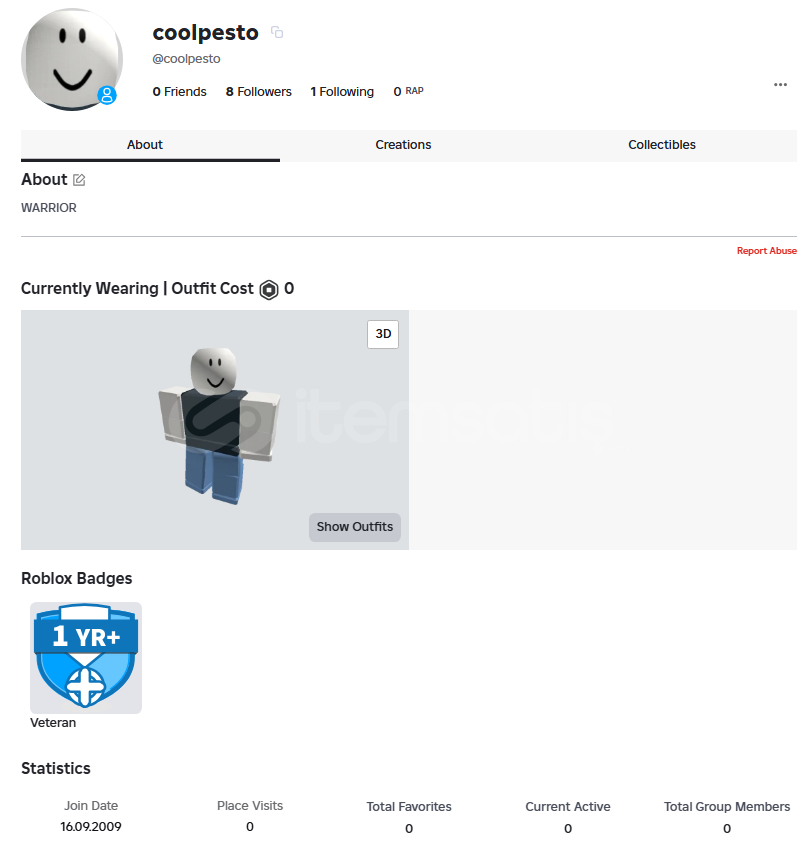This screenshot has width=801, height=843.
Task: Switch to the Creations tab
Action: click(x=403, y=145)
